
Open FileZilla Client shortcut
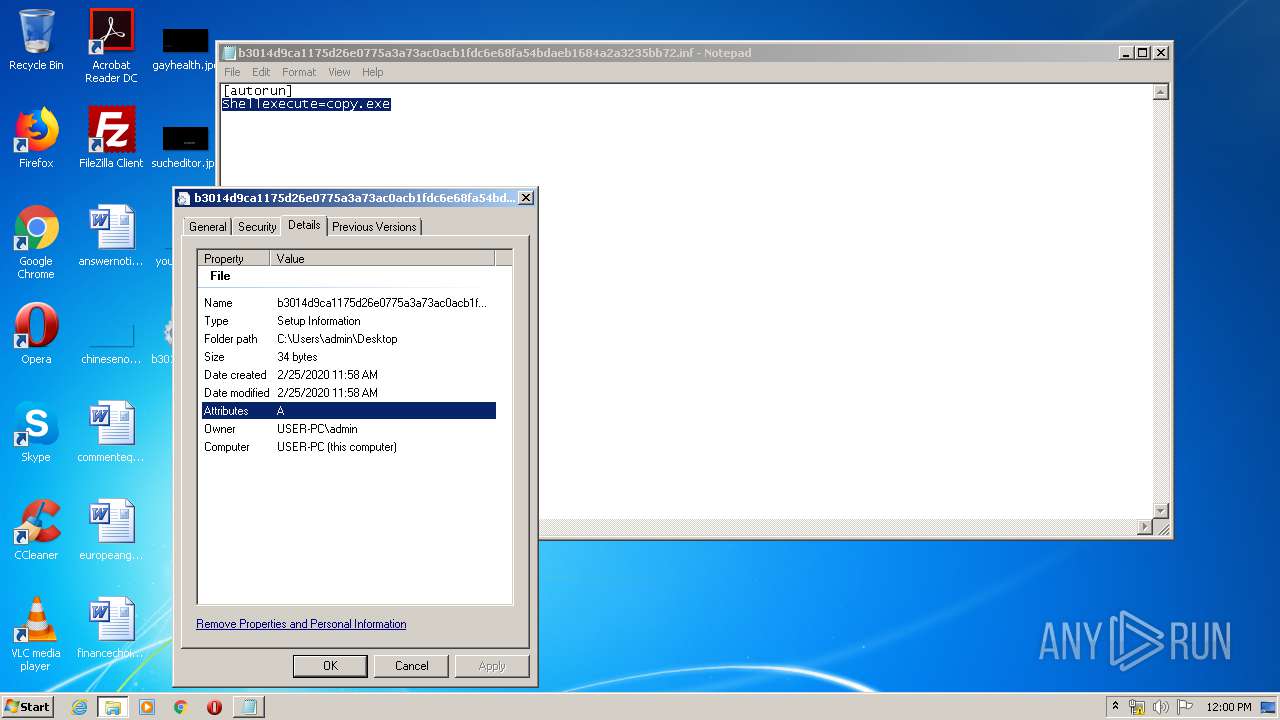coord(111,139)
